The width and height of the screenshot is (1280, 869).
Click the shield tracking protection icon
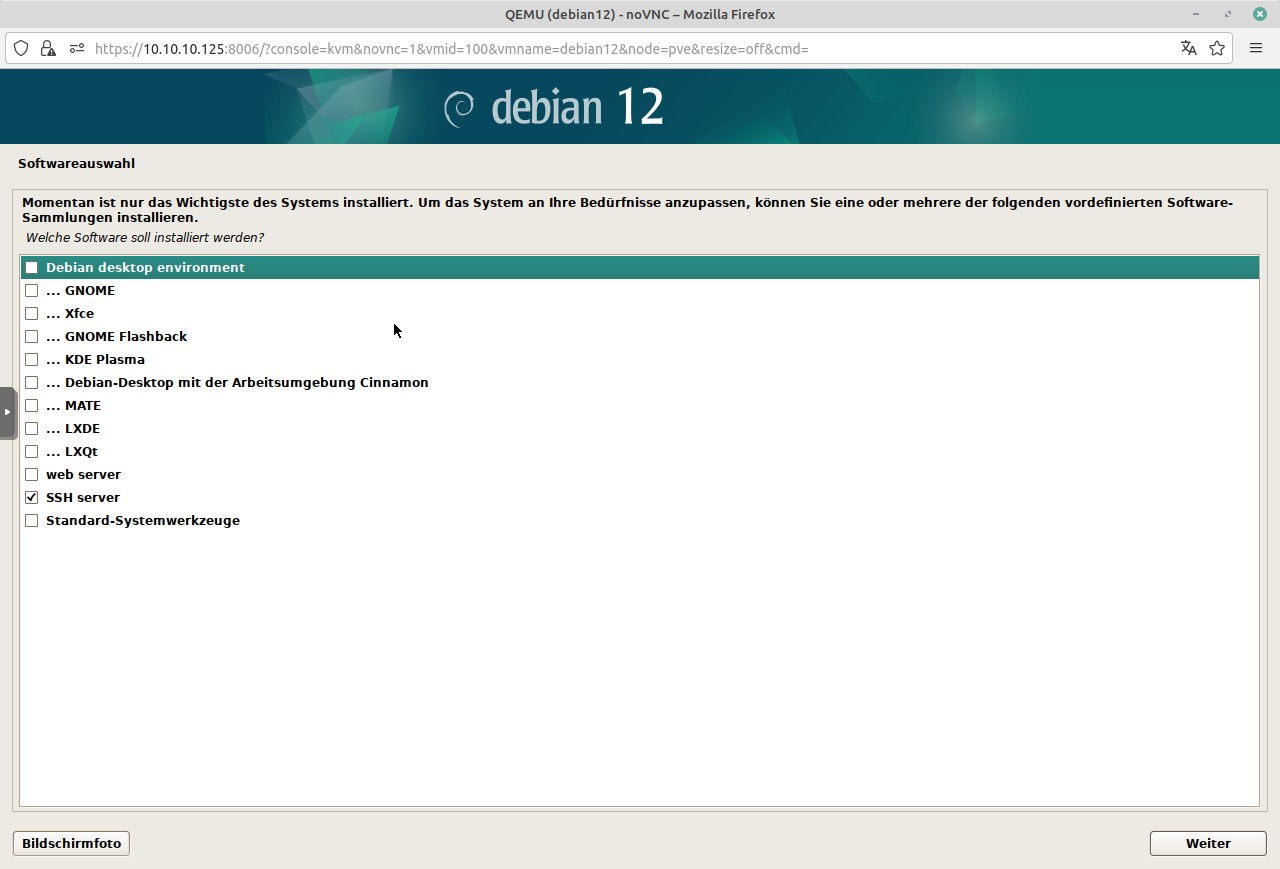click(x=21, y=48)
